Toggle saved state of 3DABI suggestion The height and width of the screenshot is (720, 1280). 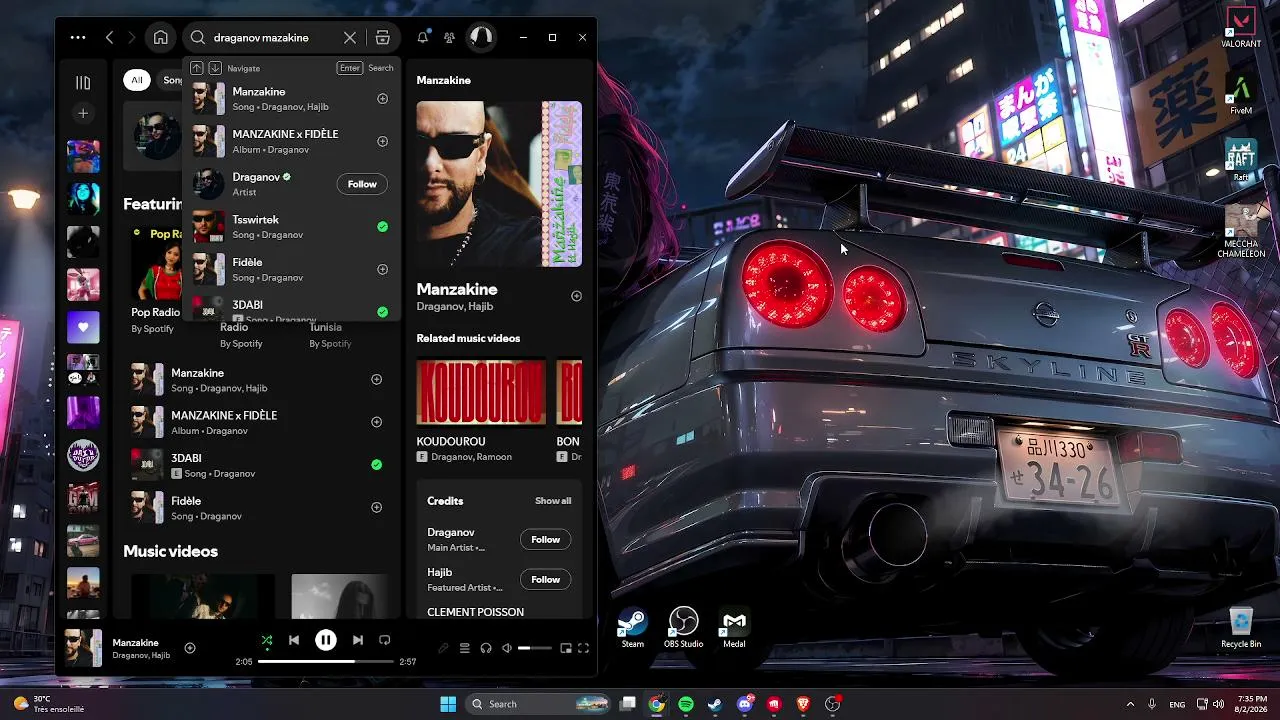tap(382, 312)
